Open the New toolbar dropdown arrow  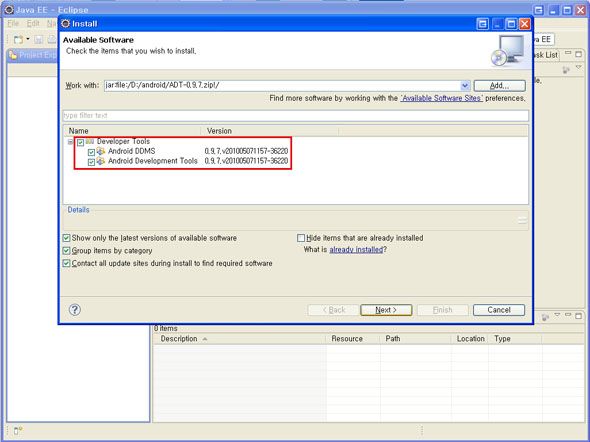tap(27, 39)
